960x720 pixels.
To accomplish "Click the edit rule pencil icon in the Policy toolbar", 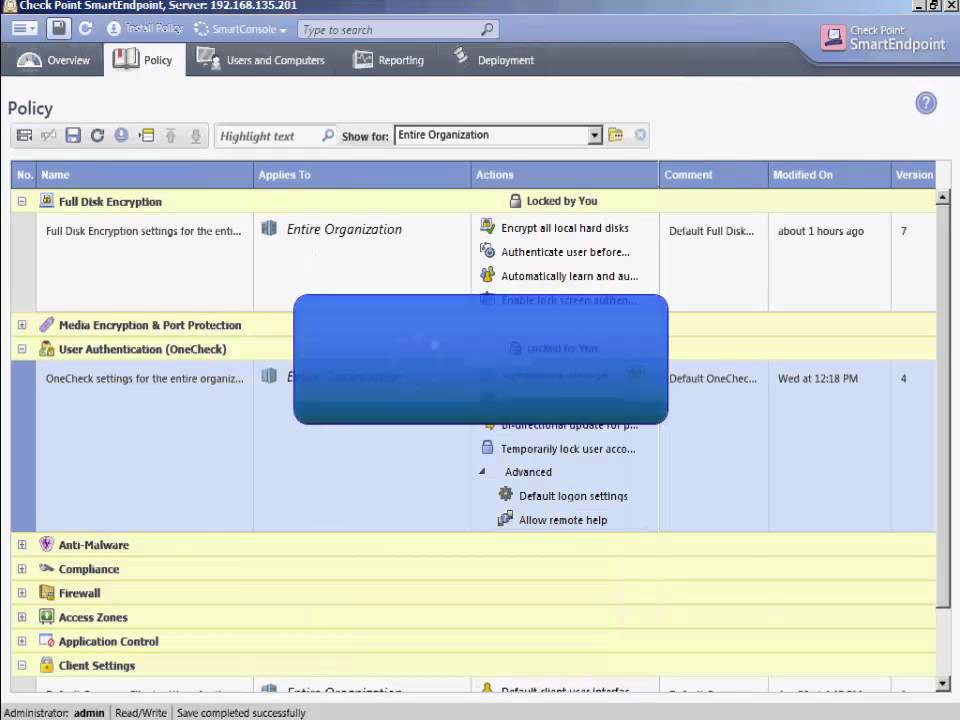I will pos(48,135).
